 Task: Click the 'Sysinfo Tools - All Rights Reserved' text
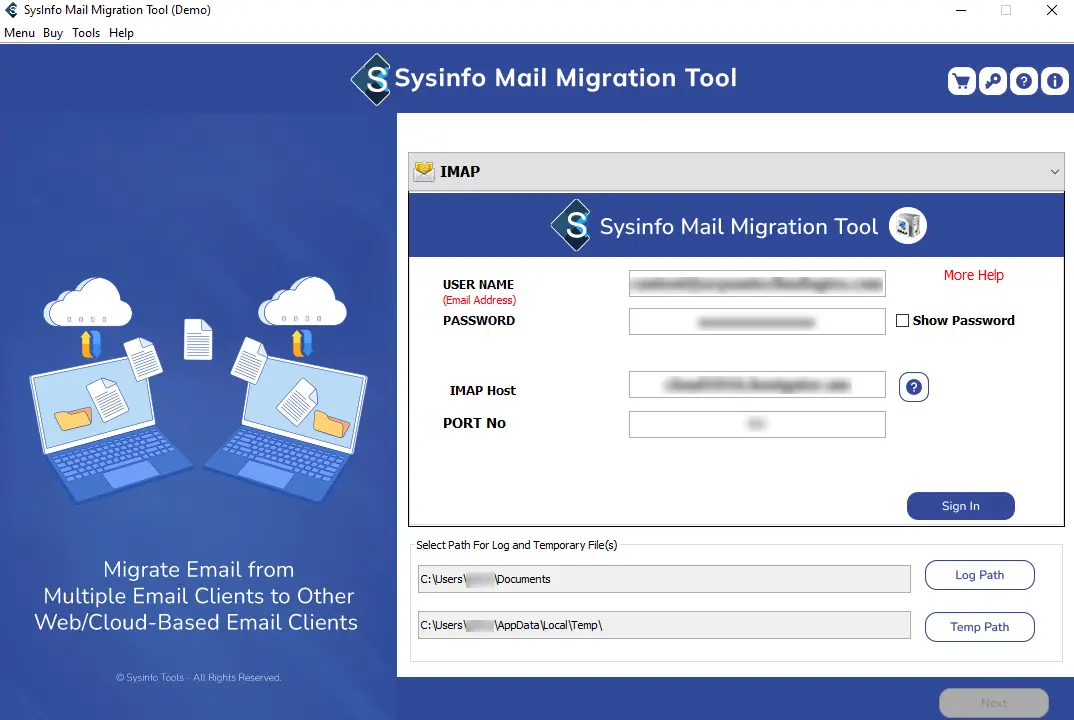pyautogui.click(x=199, y=678)
